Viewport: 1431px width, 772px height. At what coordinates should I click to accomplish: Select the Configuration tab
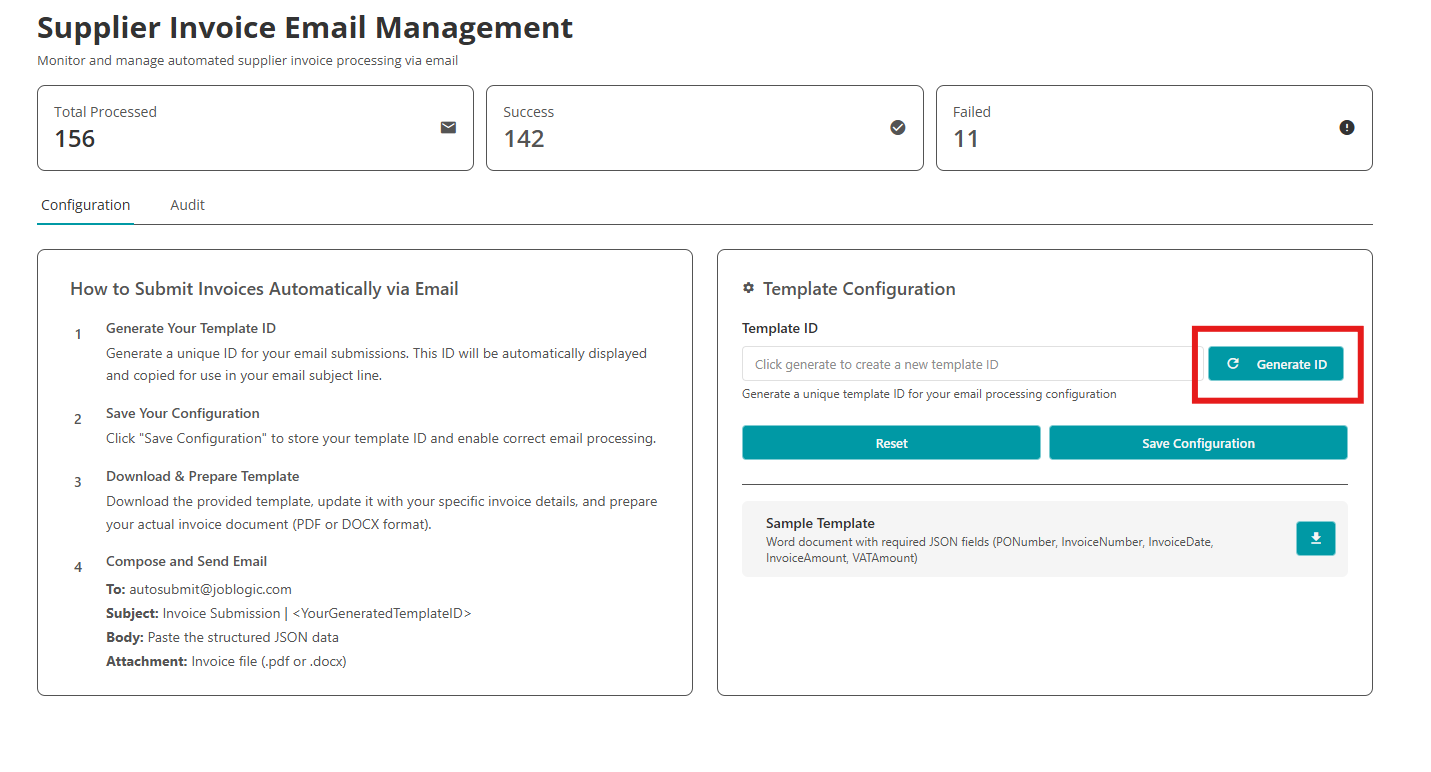tap(85, 205)
